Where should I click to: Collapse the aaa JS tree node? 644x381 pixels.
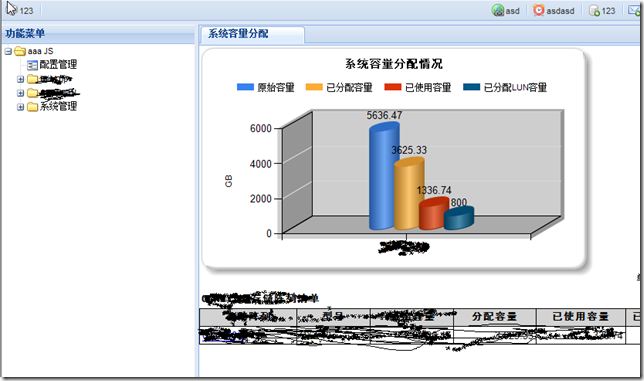point(8,52)
